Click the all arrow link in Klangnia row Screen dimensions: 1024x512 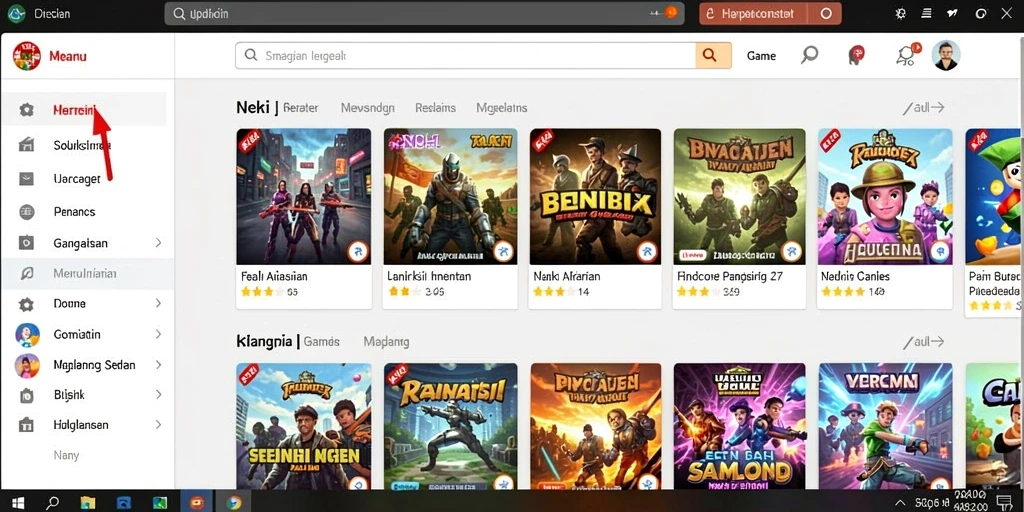pos(923,342)
